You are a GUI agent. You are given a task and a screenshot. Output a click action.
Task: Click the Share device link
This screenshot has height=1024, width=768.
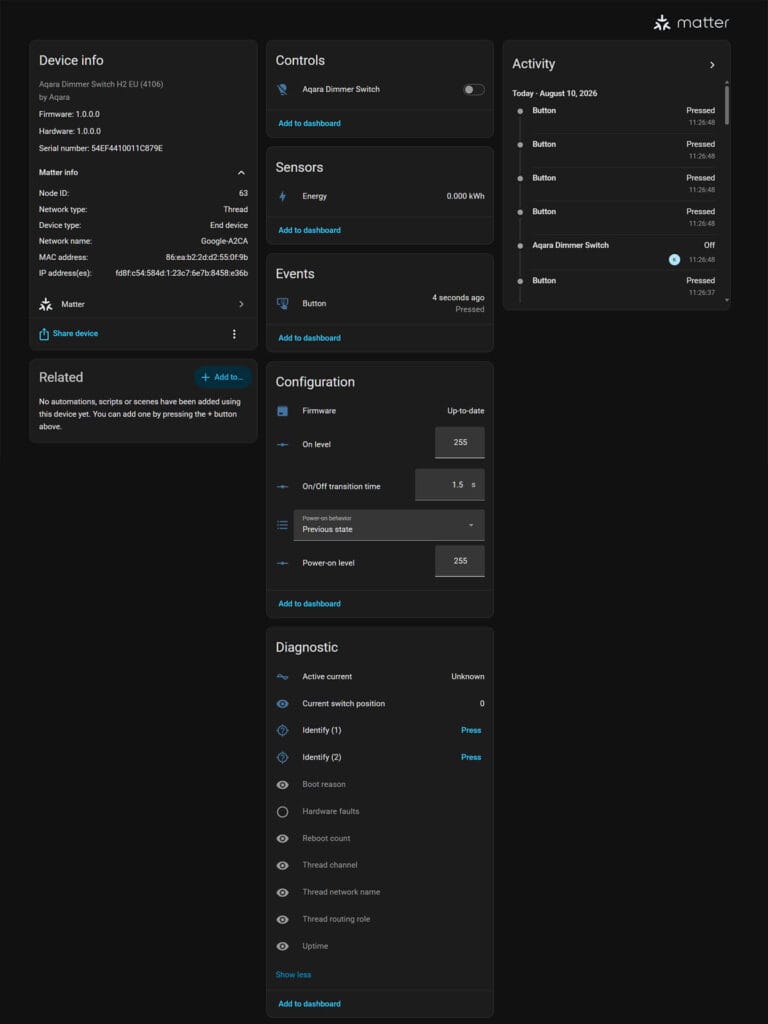[76, 334]
